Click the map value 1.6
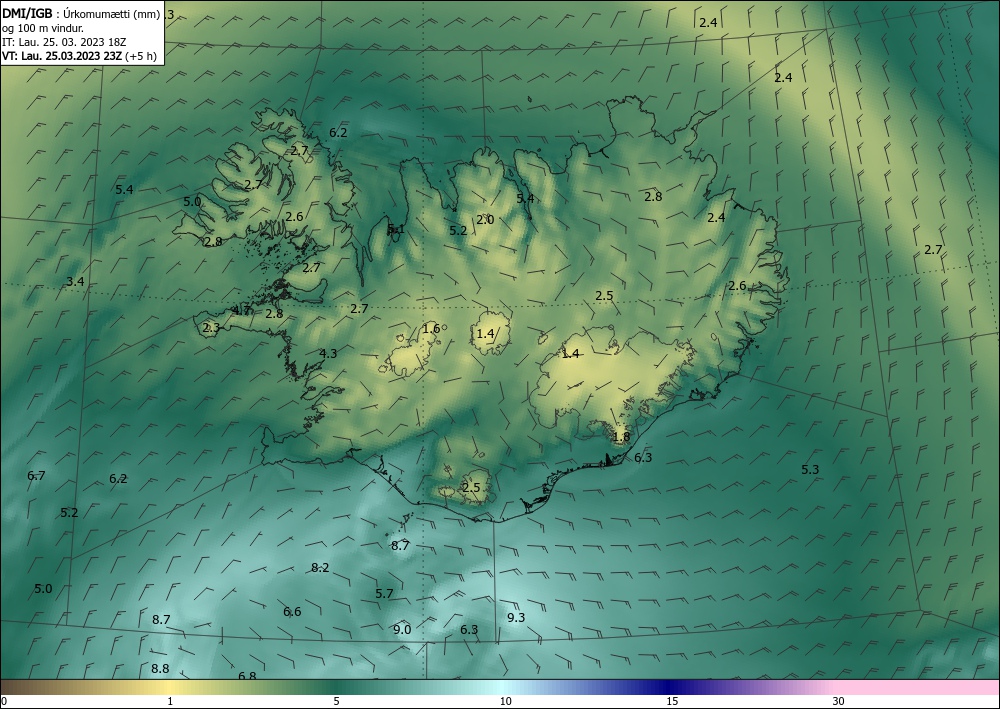The width and height of the screenshot is (1000, 709). pos(431,329)
